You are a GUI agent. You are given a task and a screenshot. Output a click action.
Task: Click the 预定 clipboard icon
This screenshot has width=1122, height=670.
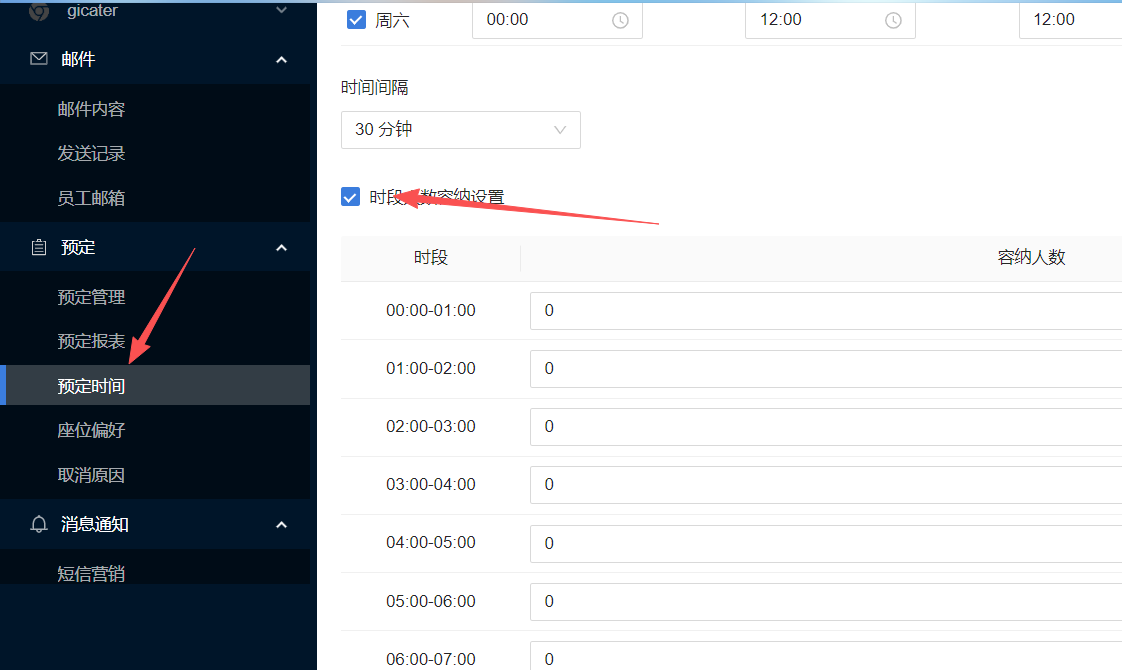pos(39,247)
